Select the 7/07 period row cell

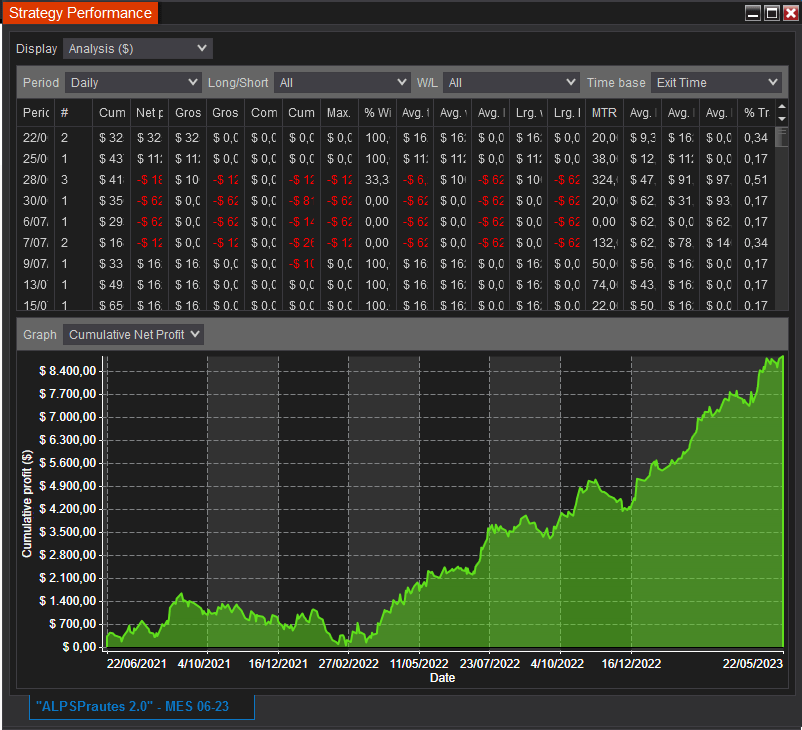coord(35,242)
